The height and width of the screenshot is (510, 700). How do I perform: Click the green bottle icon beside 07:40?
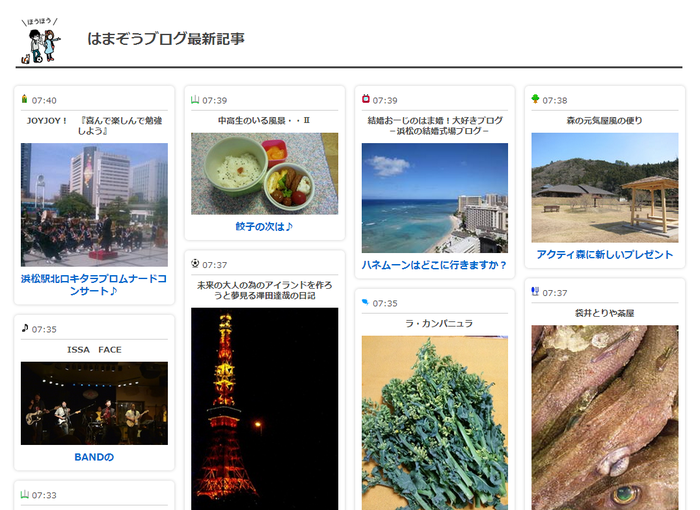[25, 99]
